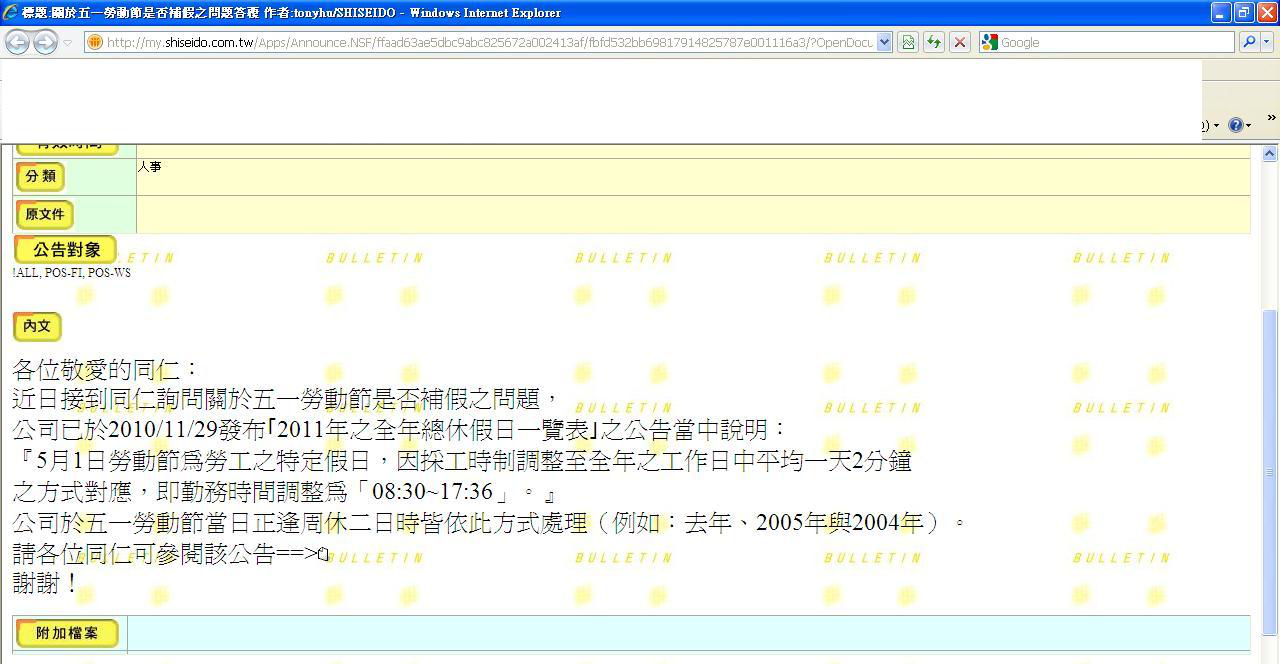Click the site icon in the address bar

tap(95, 42)
